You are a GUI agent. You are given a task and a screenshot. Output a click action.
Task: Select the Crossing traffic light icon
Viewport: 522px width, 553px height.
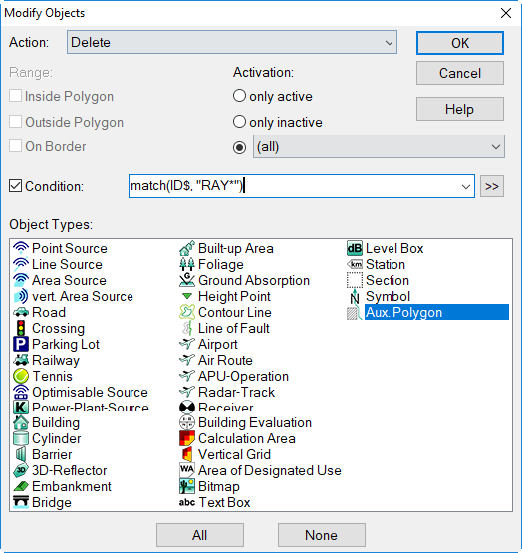pos(21,328)
